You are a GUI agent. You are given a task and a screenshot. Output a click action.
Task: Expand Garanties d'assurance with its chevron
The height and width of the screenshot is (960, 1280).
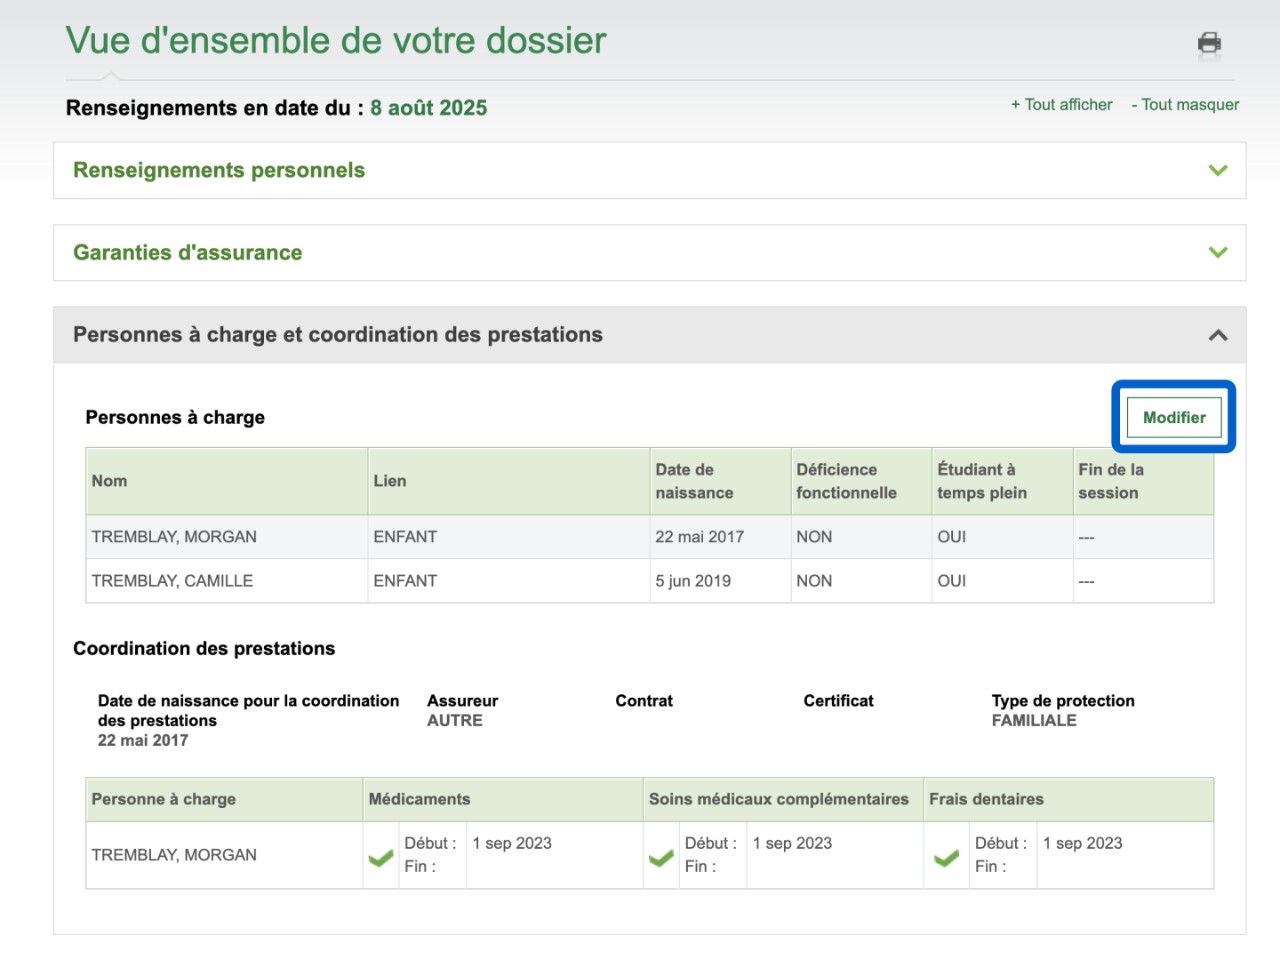coord(1217,252)
